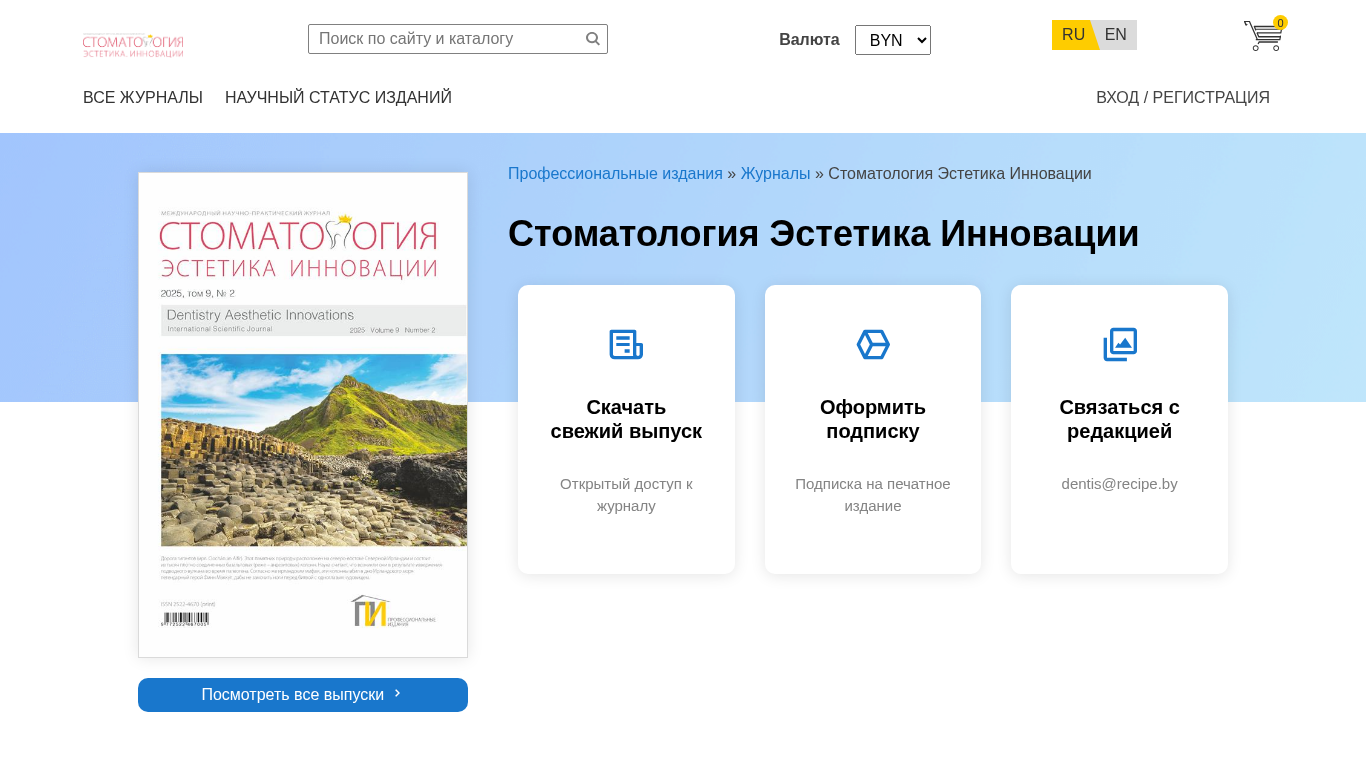This screenshot has width=1366, height=768.
Task: Open the shopping cart icon
Action: coord(1263,36)
